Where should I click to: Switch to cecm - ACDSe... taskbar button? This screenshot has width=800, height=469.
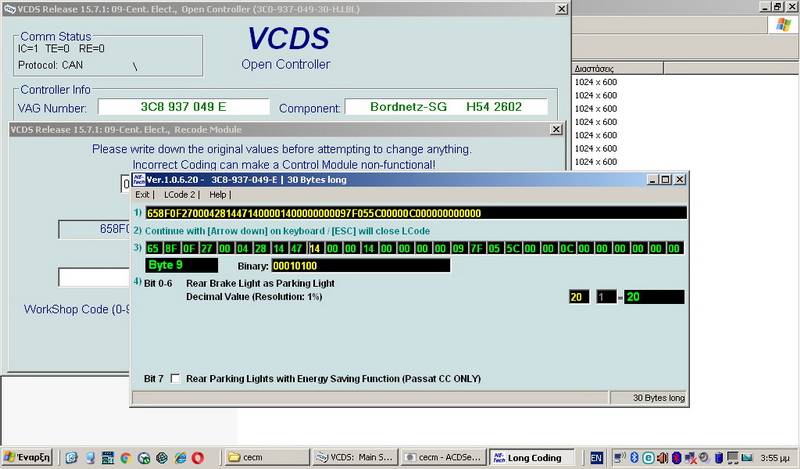[x=443, y=457]
